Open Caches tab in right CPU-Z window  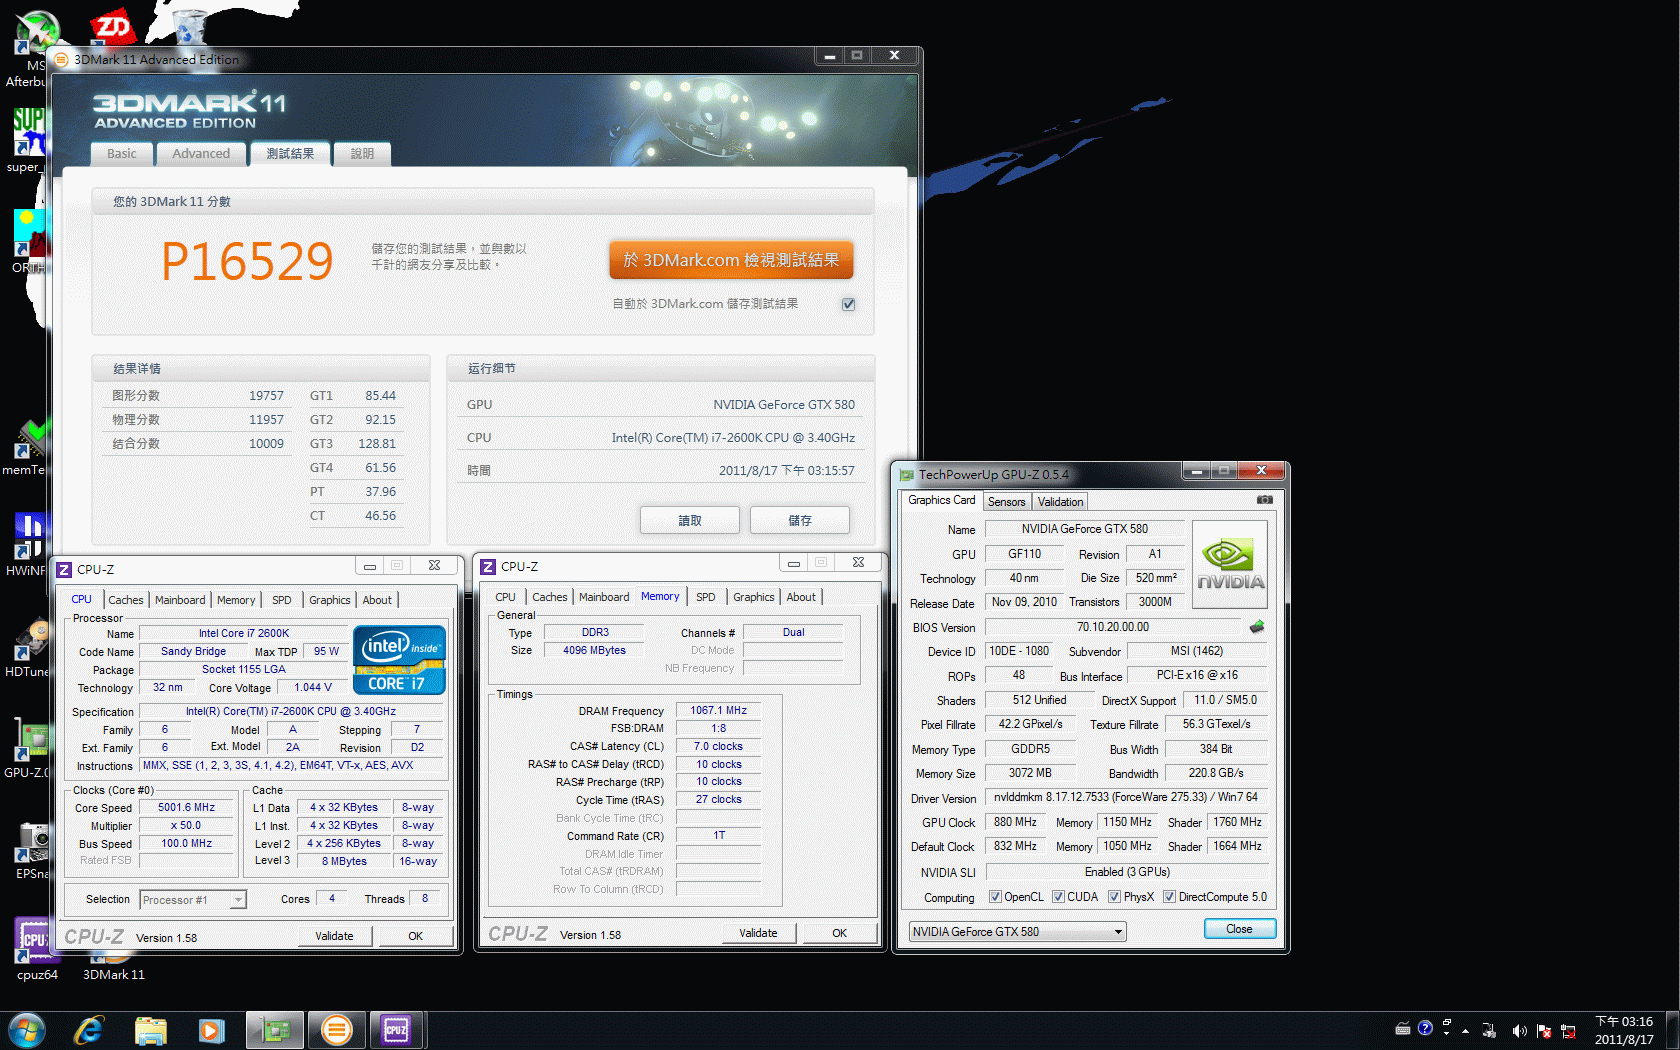pos(550,597)
